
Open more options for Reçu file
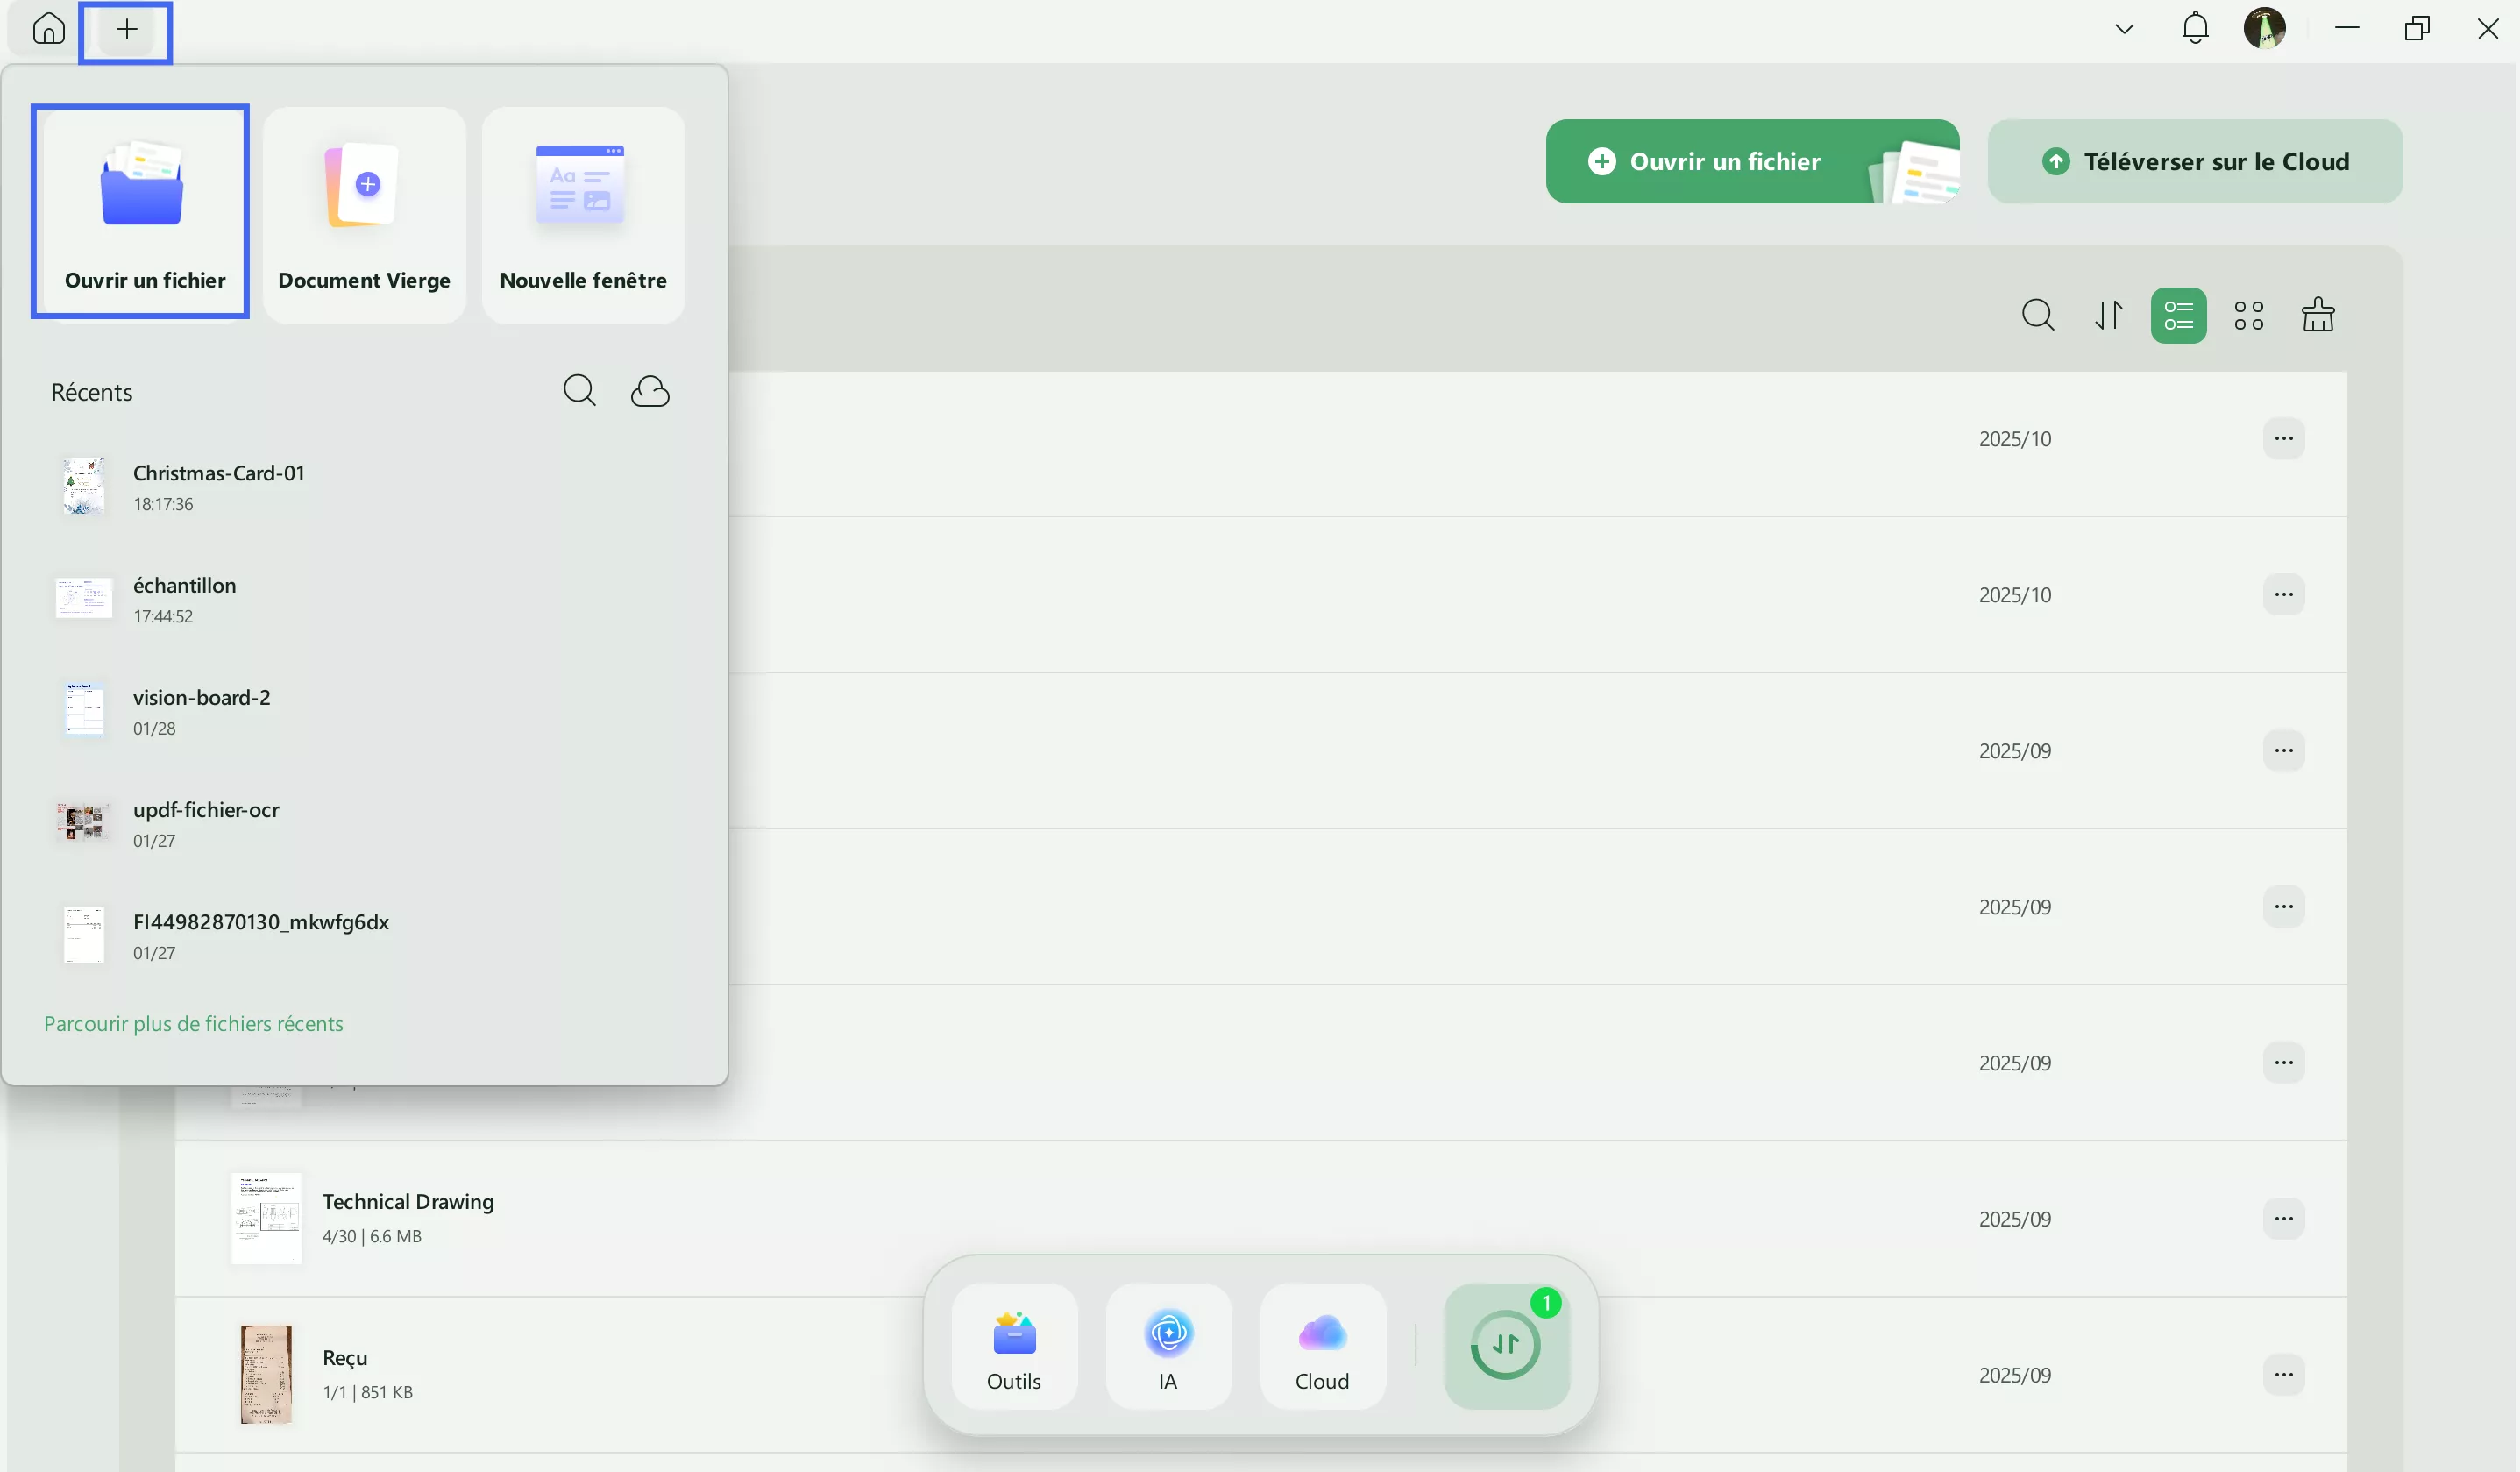[x=2283, y=1374]
